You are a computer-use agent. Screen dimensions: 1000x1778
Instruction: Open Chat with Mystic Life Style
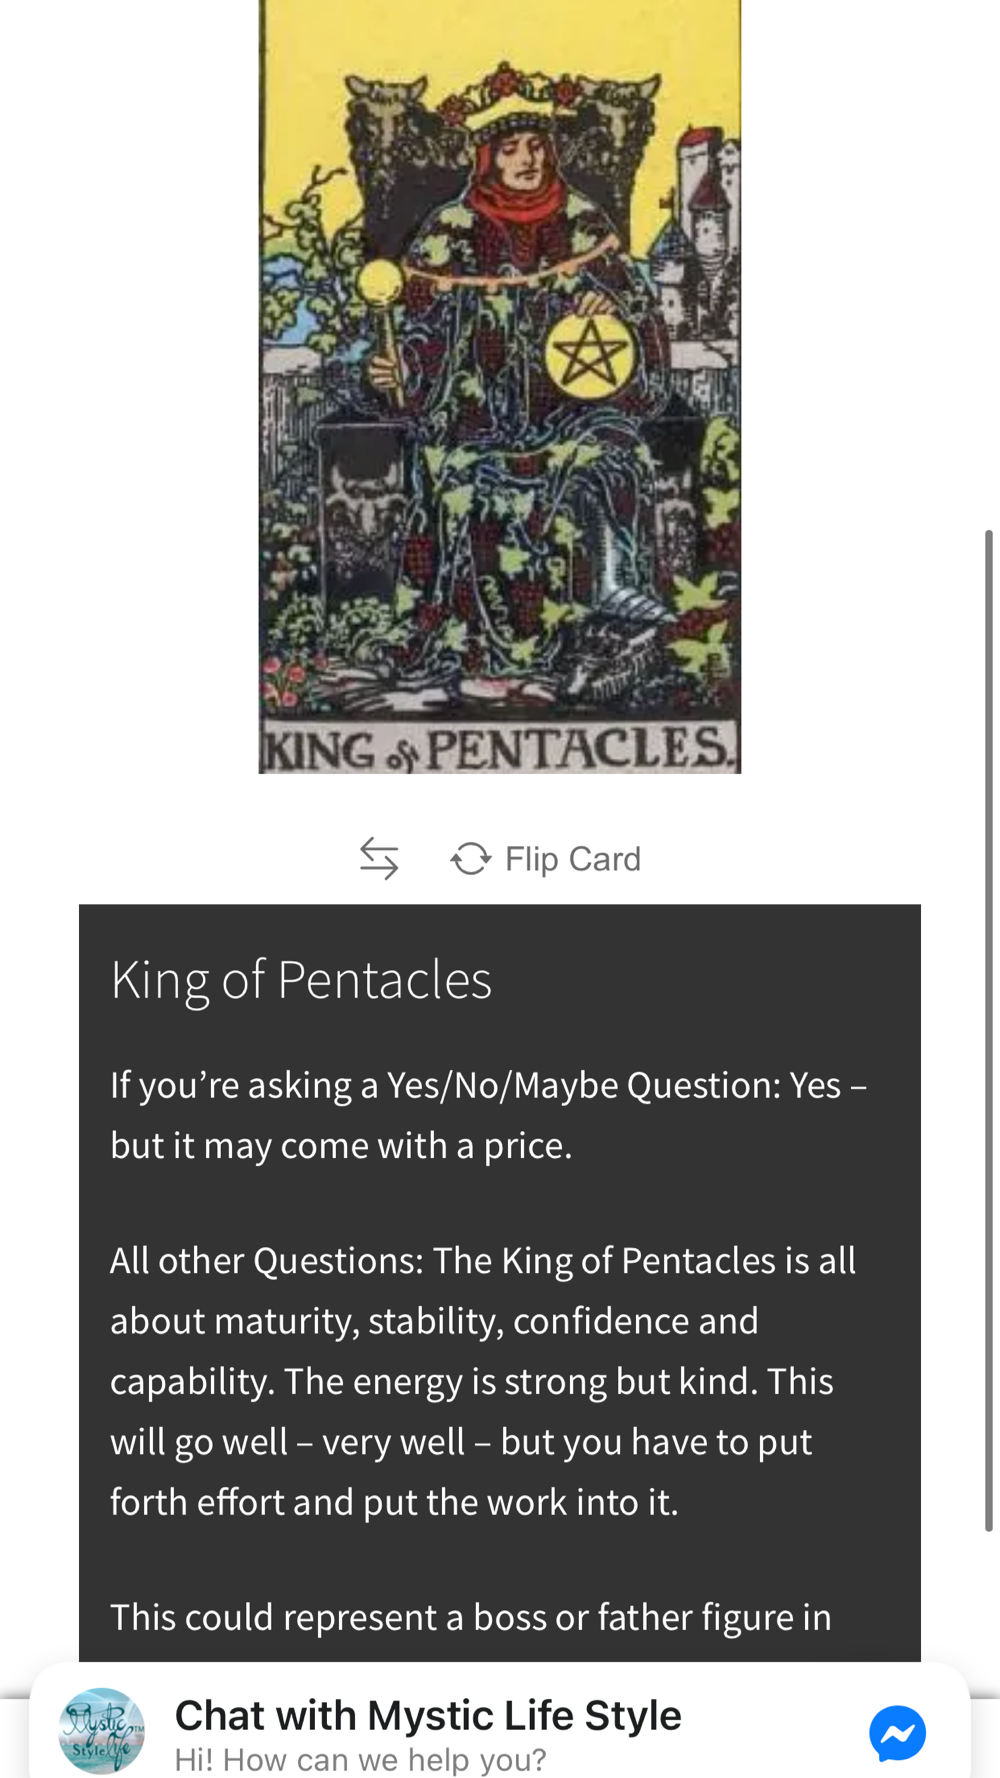428,1715
